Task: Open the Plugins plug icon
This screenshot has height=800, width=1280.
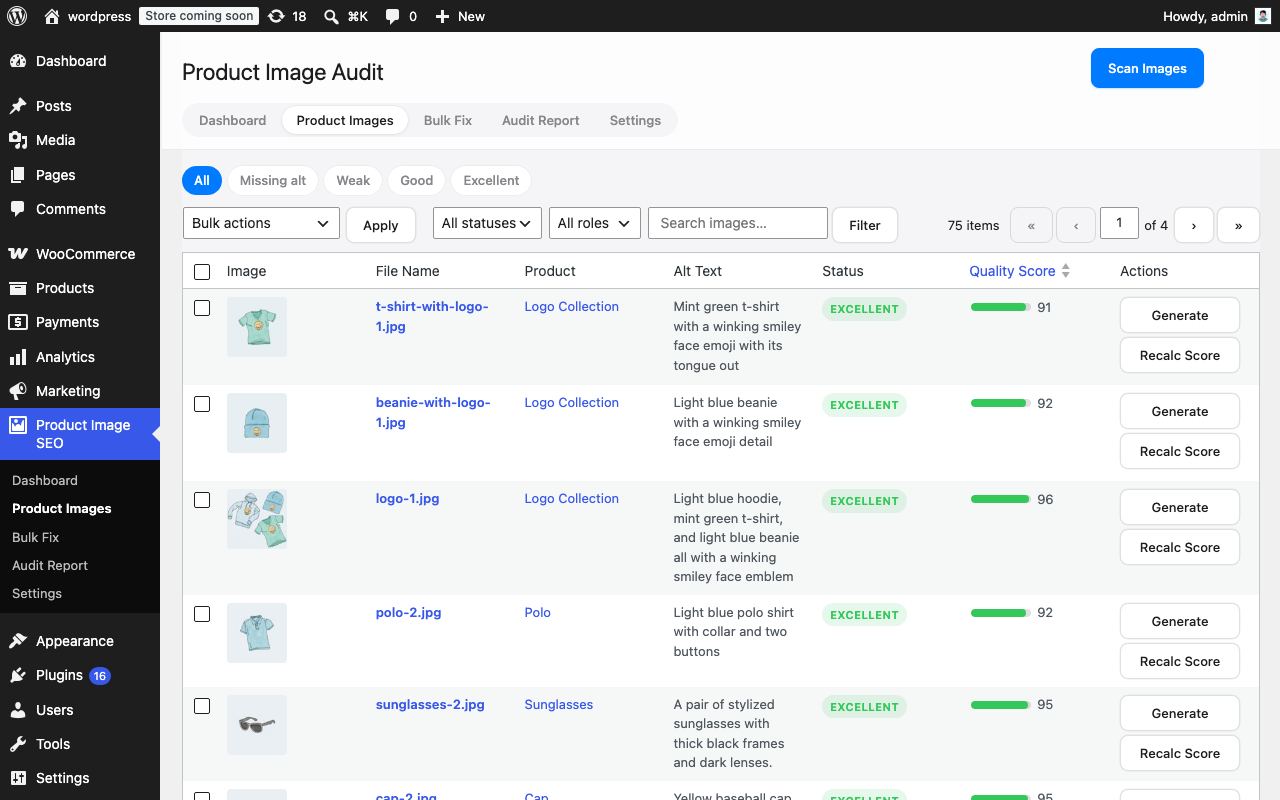Action: (18, 675)
